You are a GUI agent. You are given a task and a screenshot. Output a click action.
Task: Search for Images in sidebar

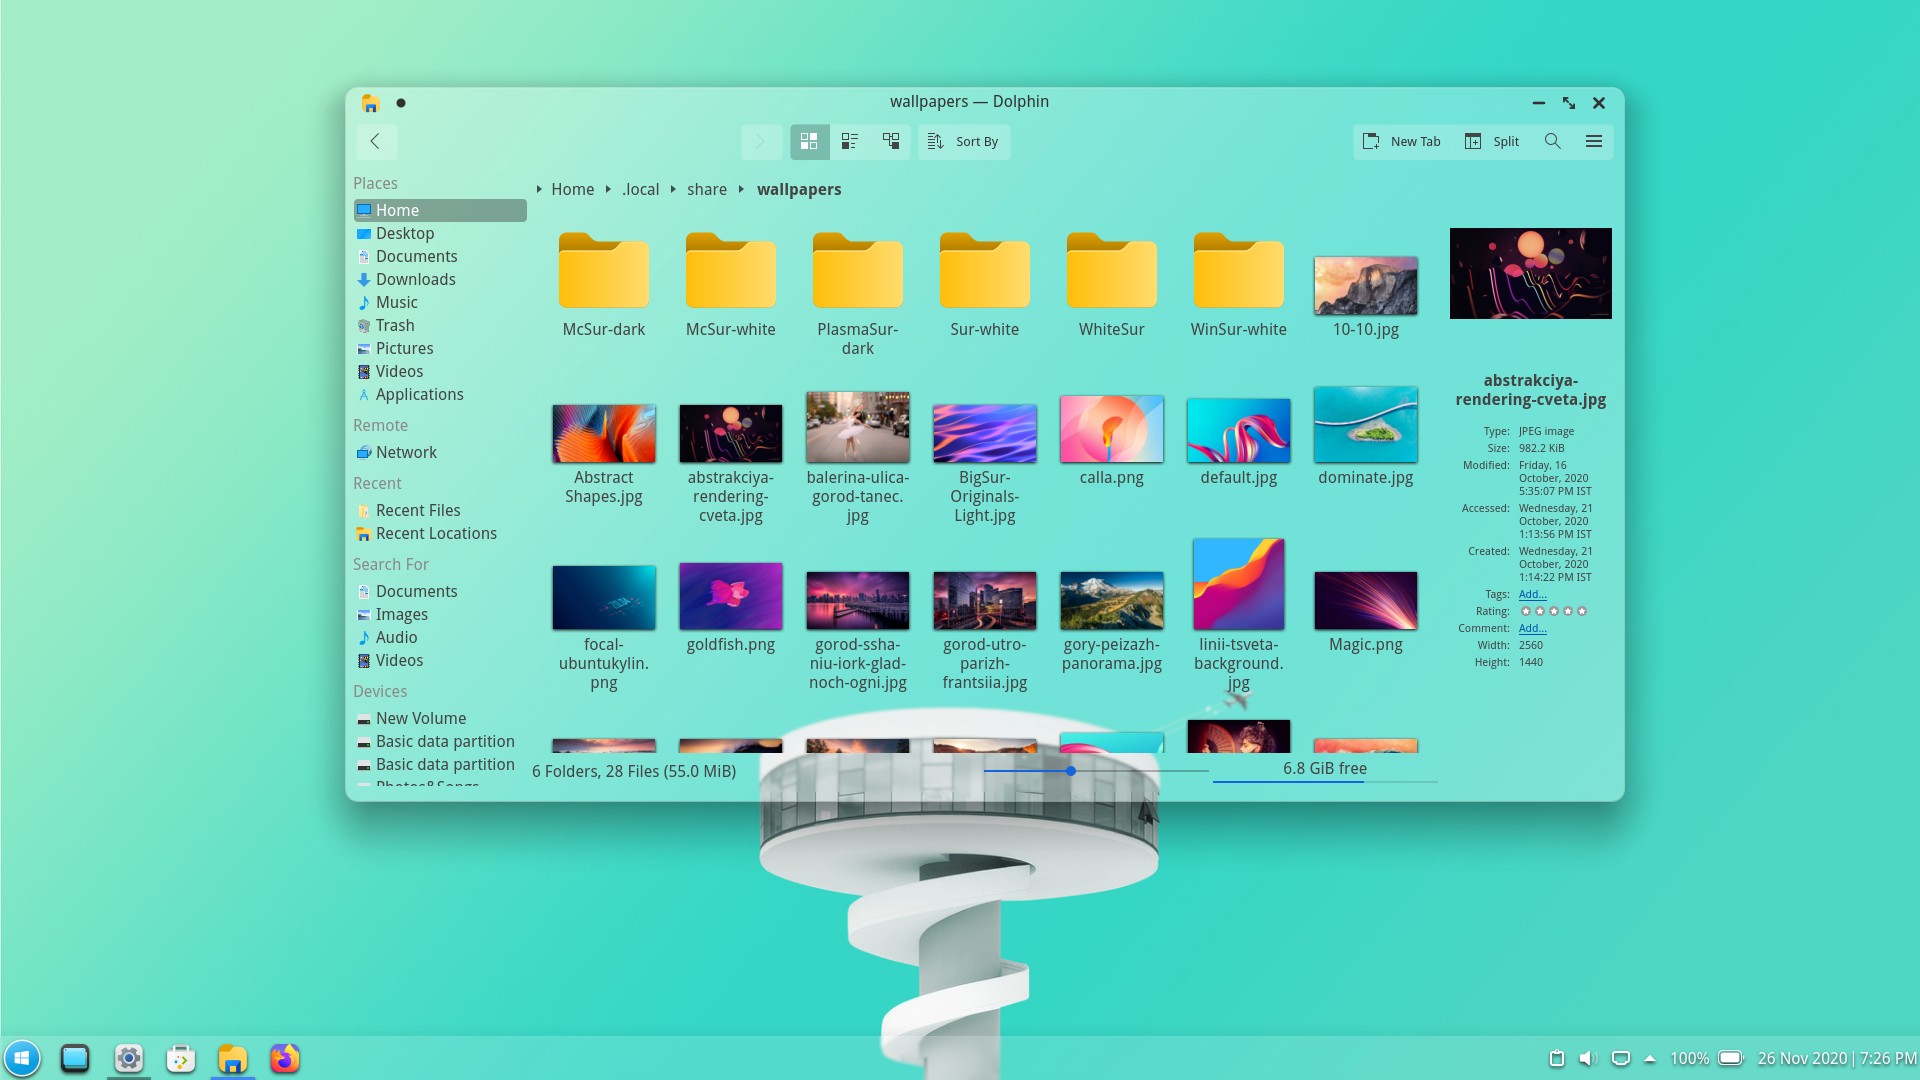[x=440, y=614]
